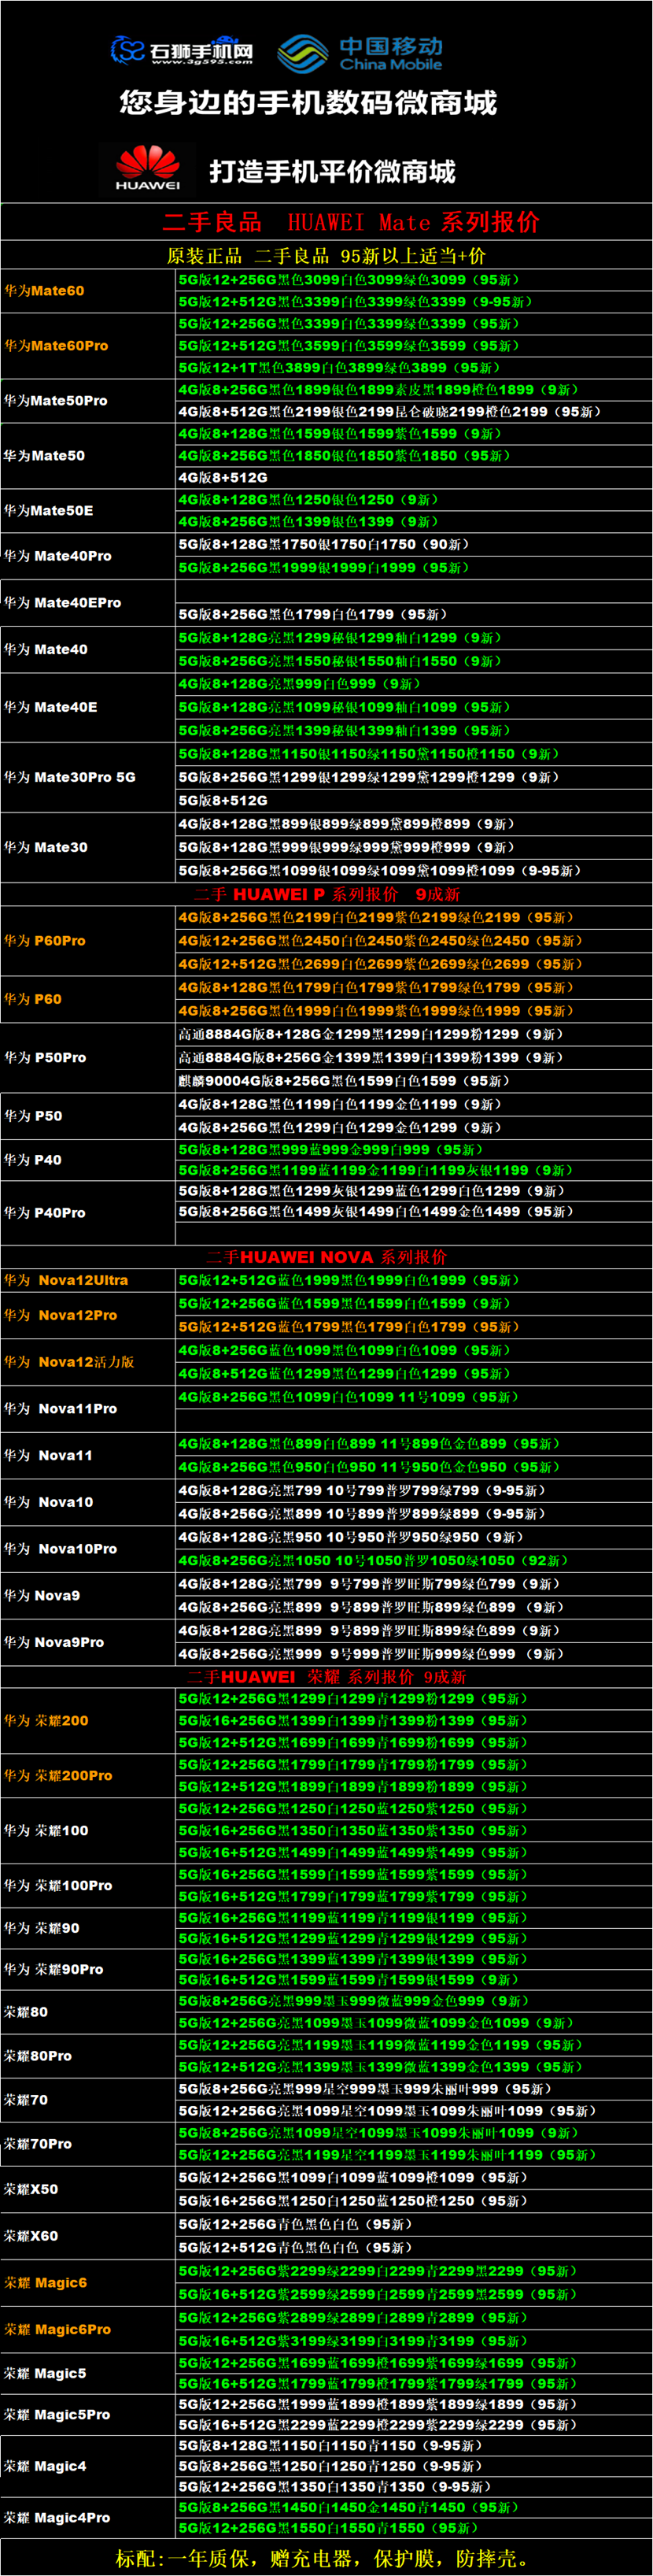Click the '5G版16+512G黑2299蓝2299' Magic5Pro row

coord(413,2425)
